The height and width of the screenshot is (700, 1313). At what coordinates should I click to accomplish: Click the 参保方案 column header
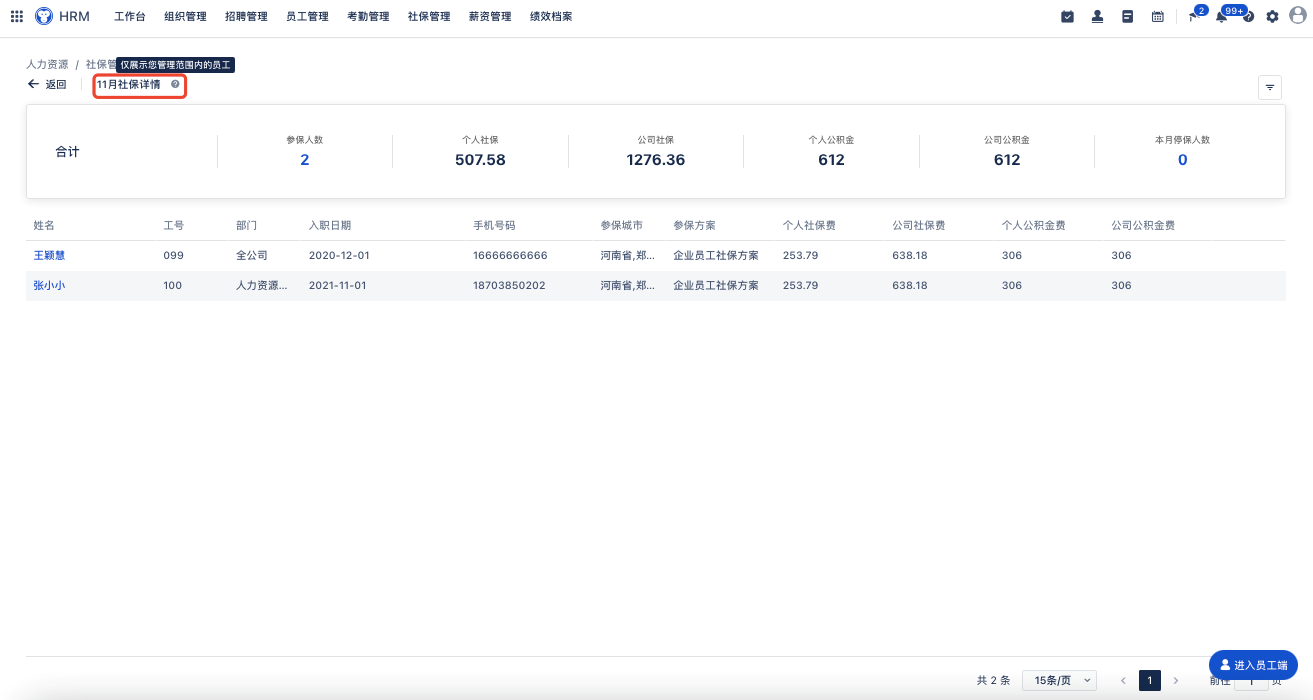[x=694, y=225]
